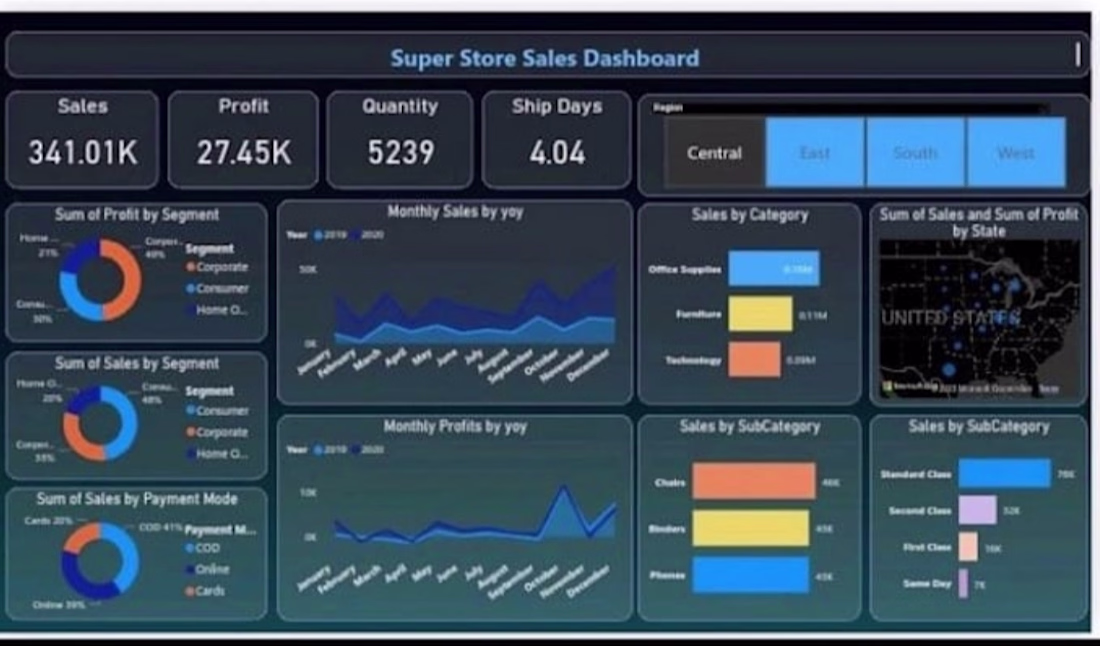Click Corporate legend marker in Sales by Segment
Image resolution: width=1100 pixels, height=646 pixels.
pyautogui.click(x=190, y=432)
